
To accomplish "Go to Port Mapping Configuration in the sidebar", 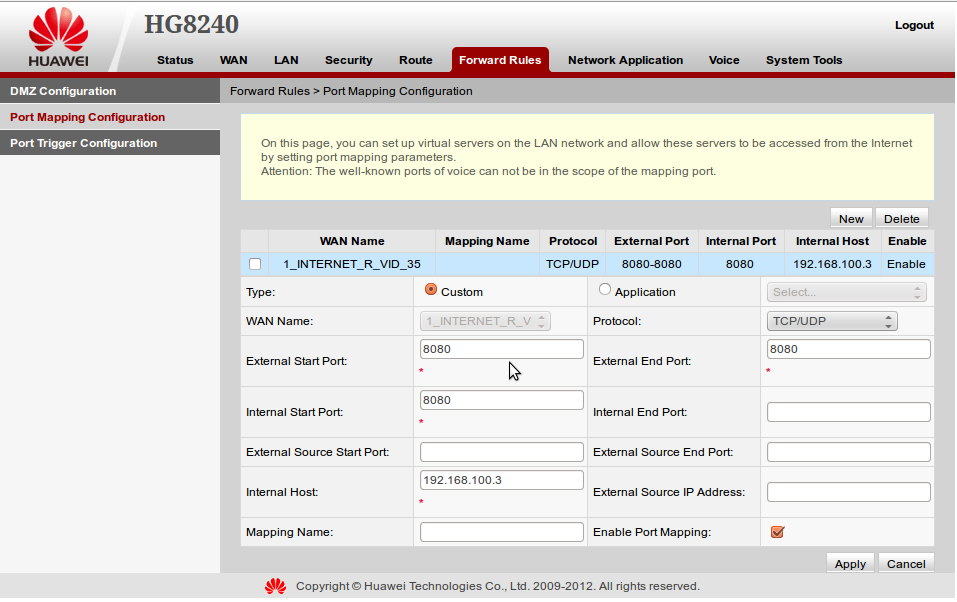I will coord(110,117).
